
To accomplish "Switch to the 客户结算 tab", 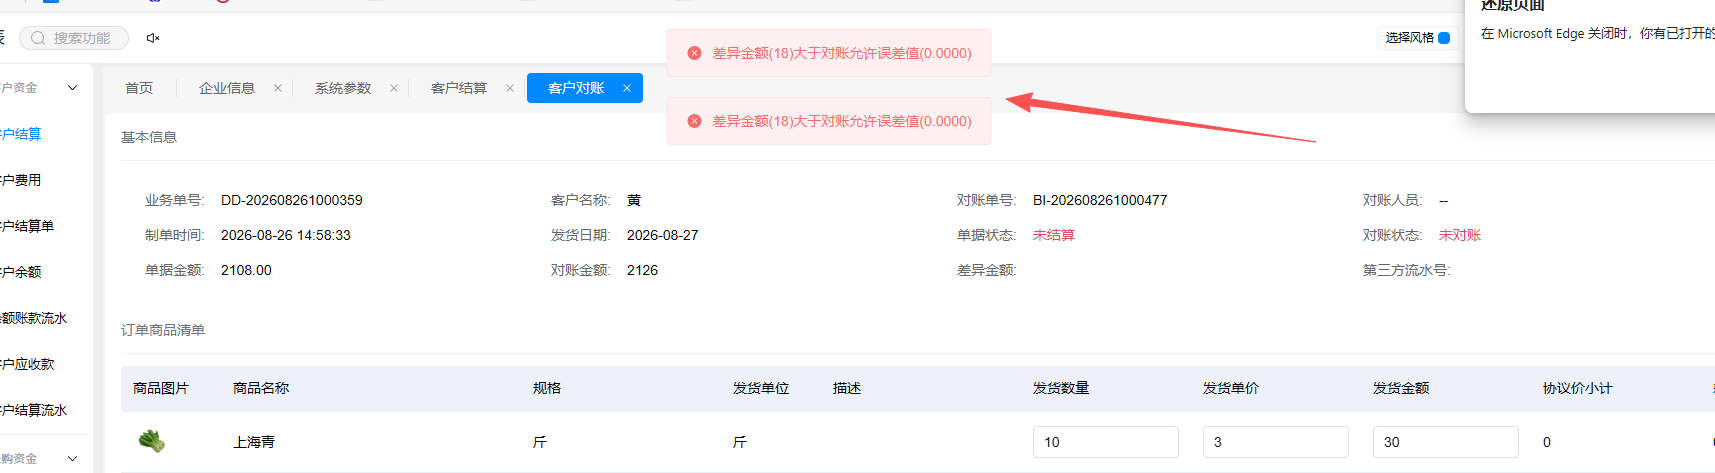I will [459, 88].
